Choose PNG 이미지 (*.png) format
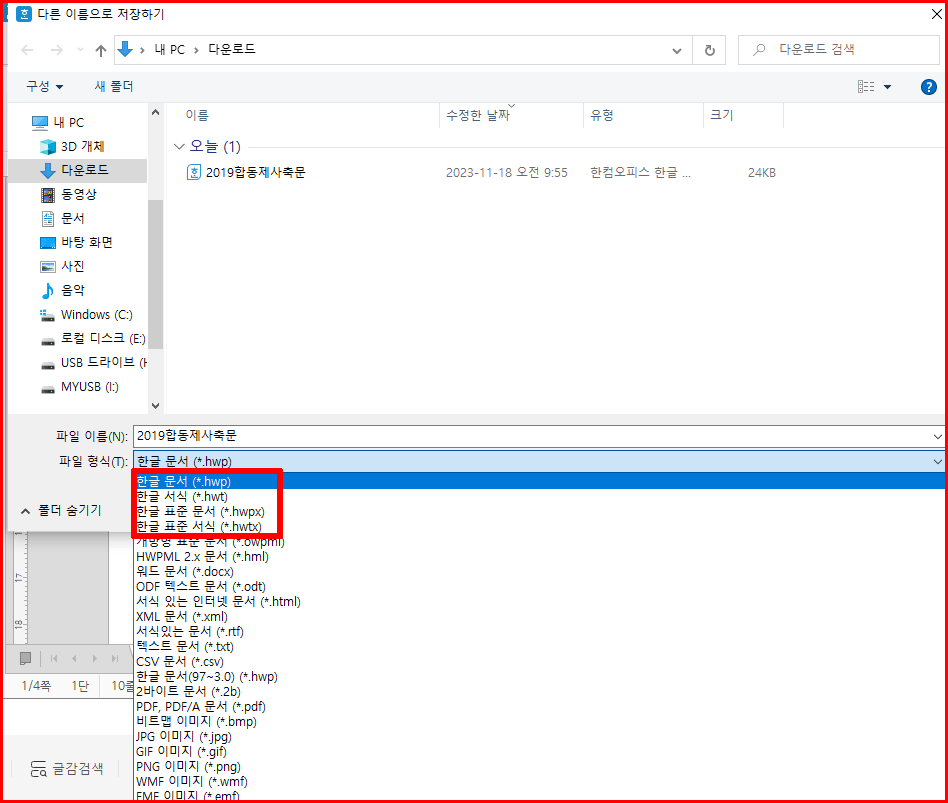948x803 pixels. [189, 767]
